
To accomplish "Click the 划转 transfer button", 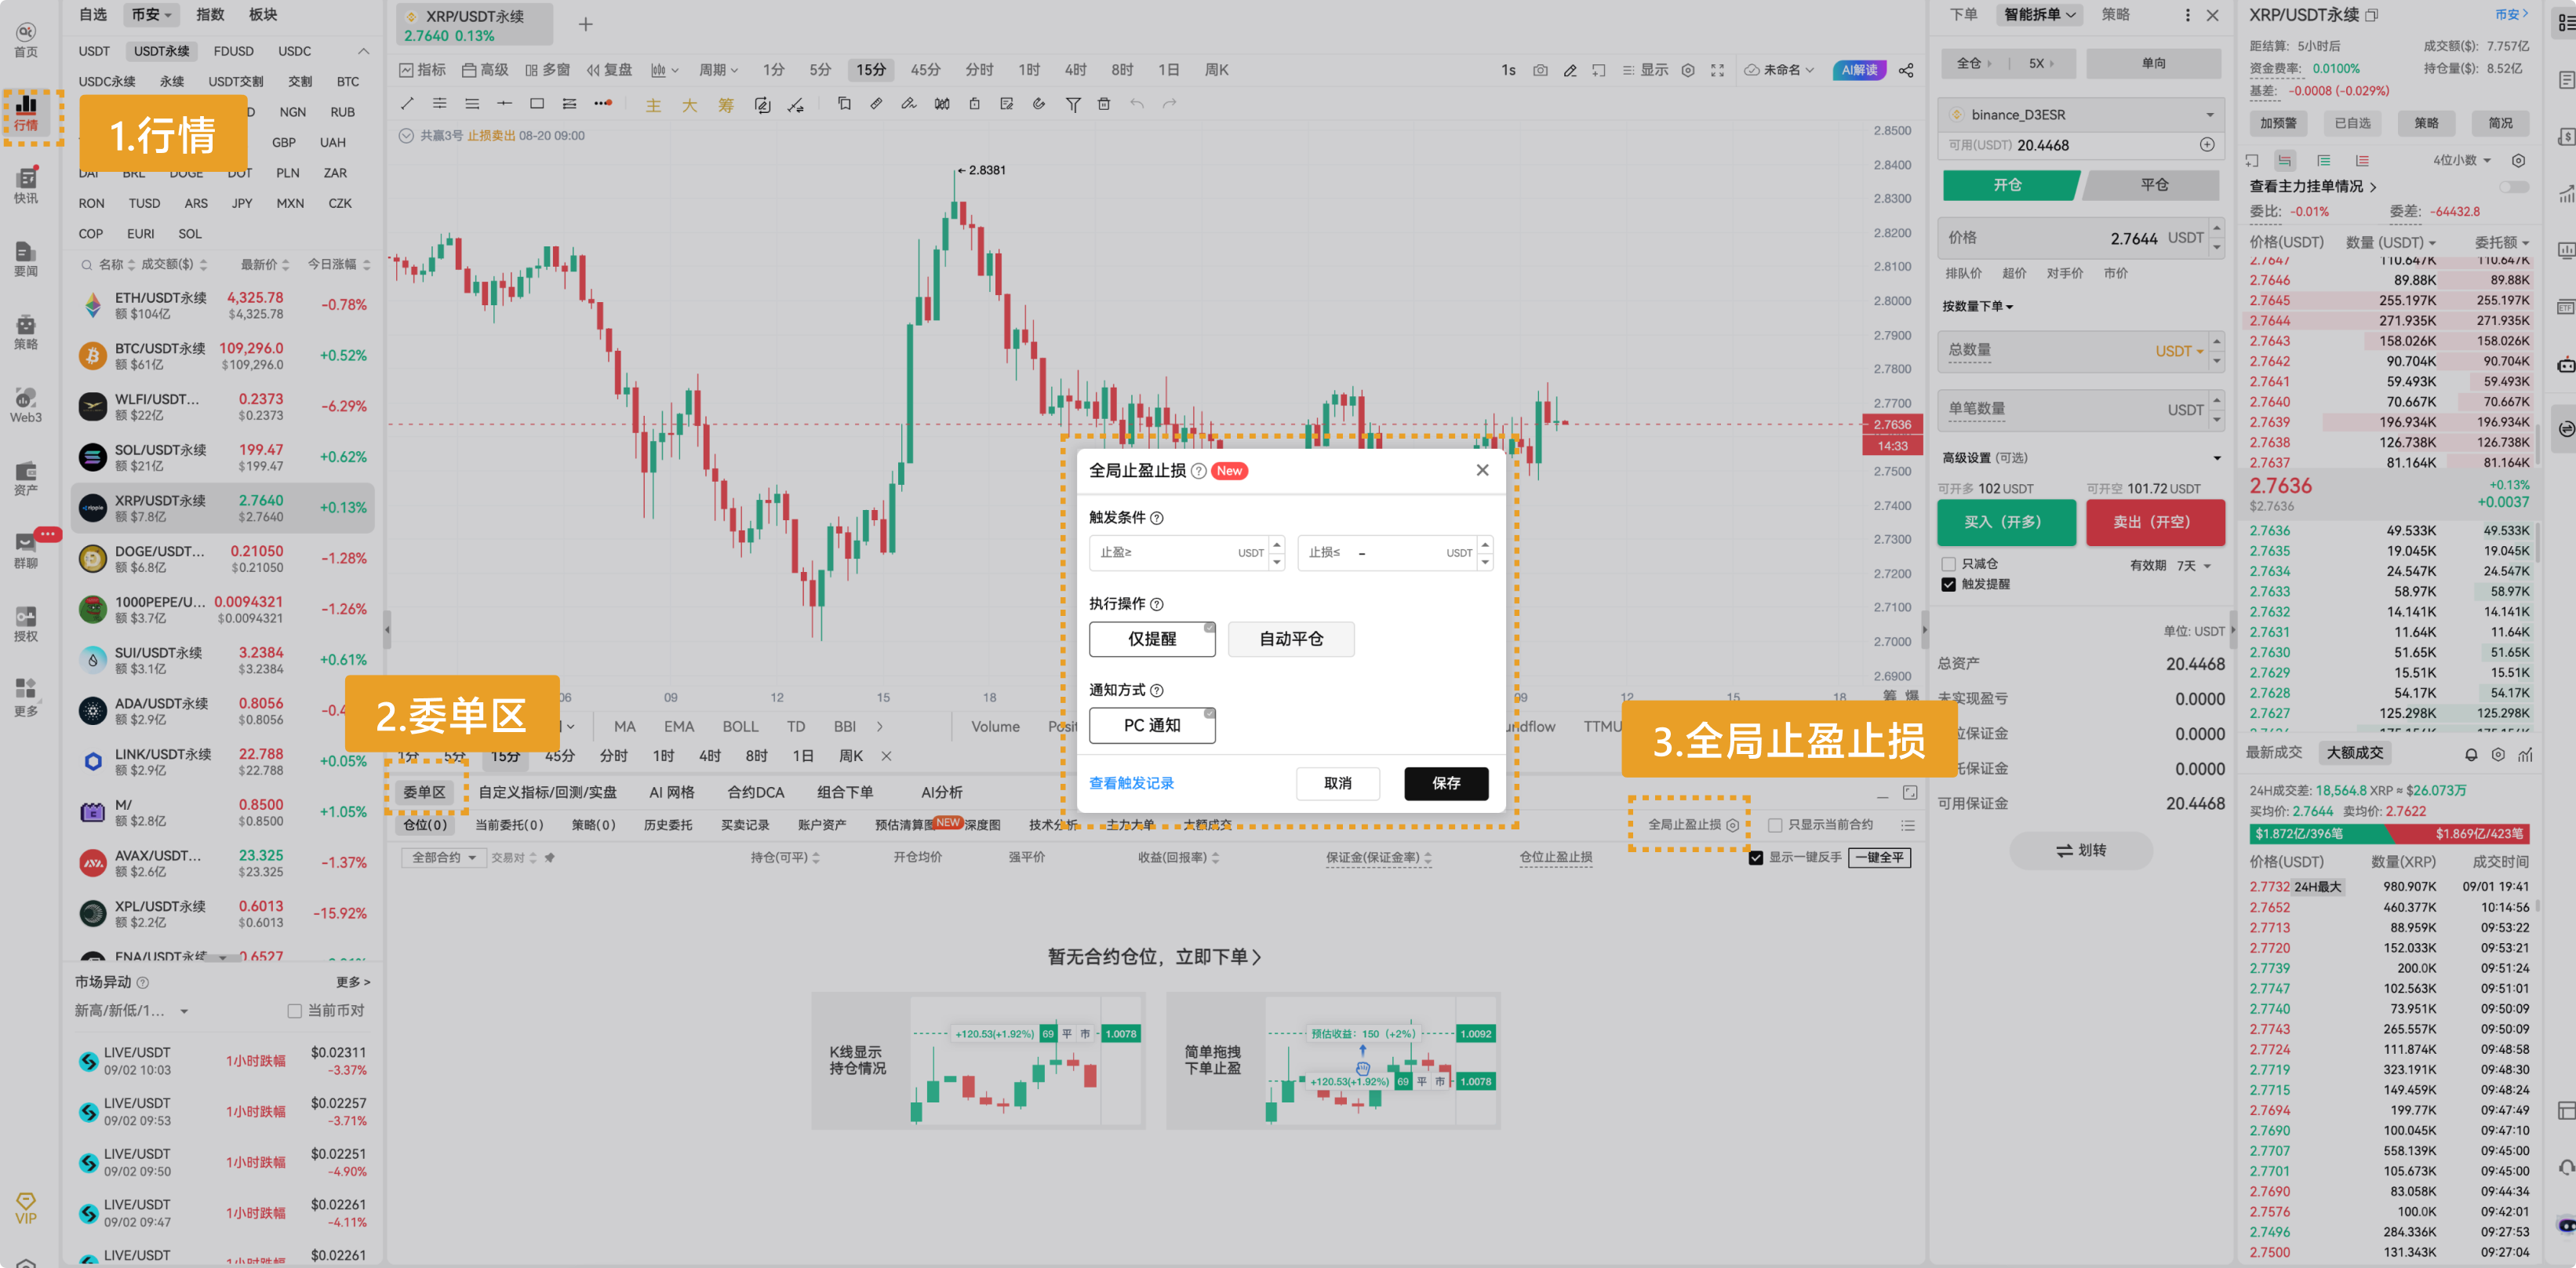I will tap(2080, 850).
